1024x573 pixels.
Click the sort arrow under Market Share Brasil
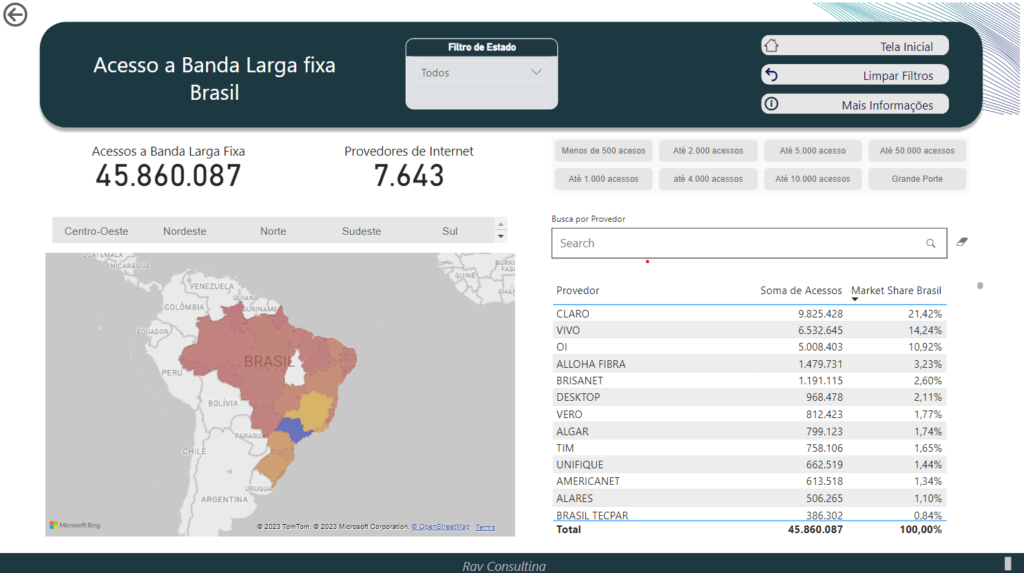(x=855, y=300)
